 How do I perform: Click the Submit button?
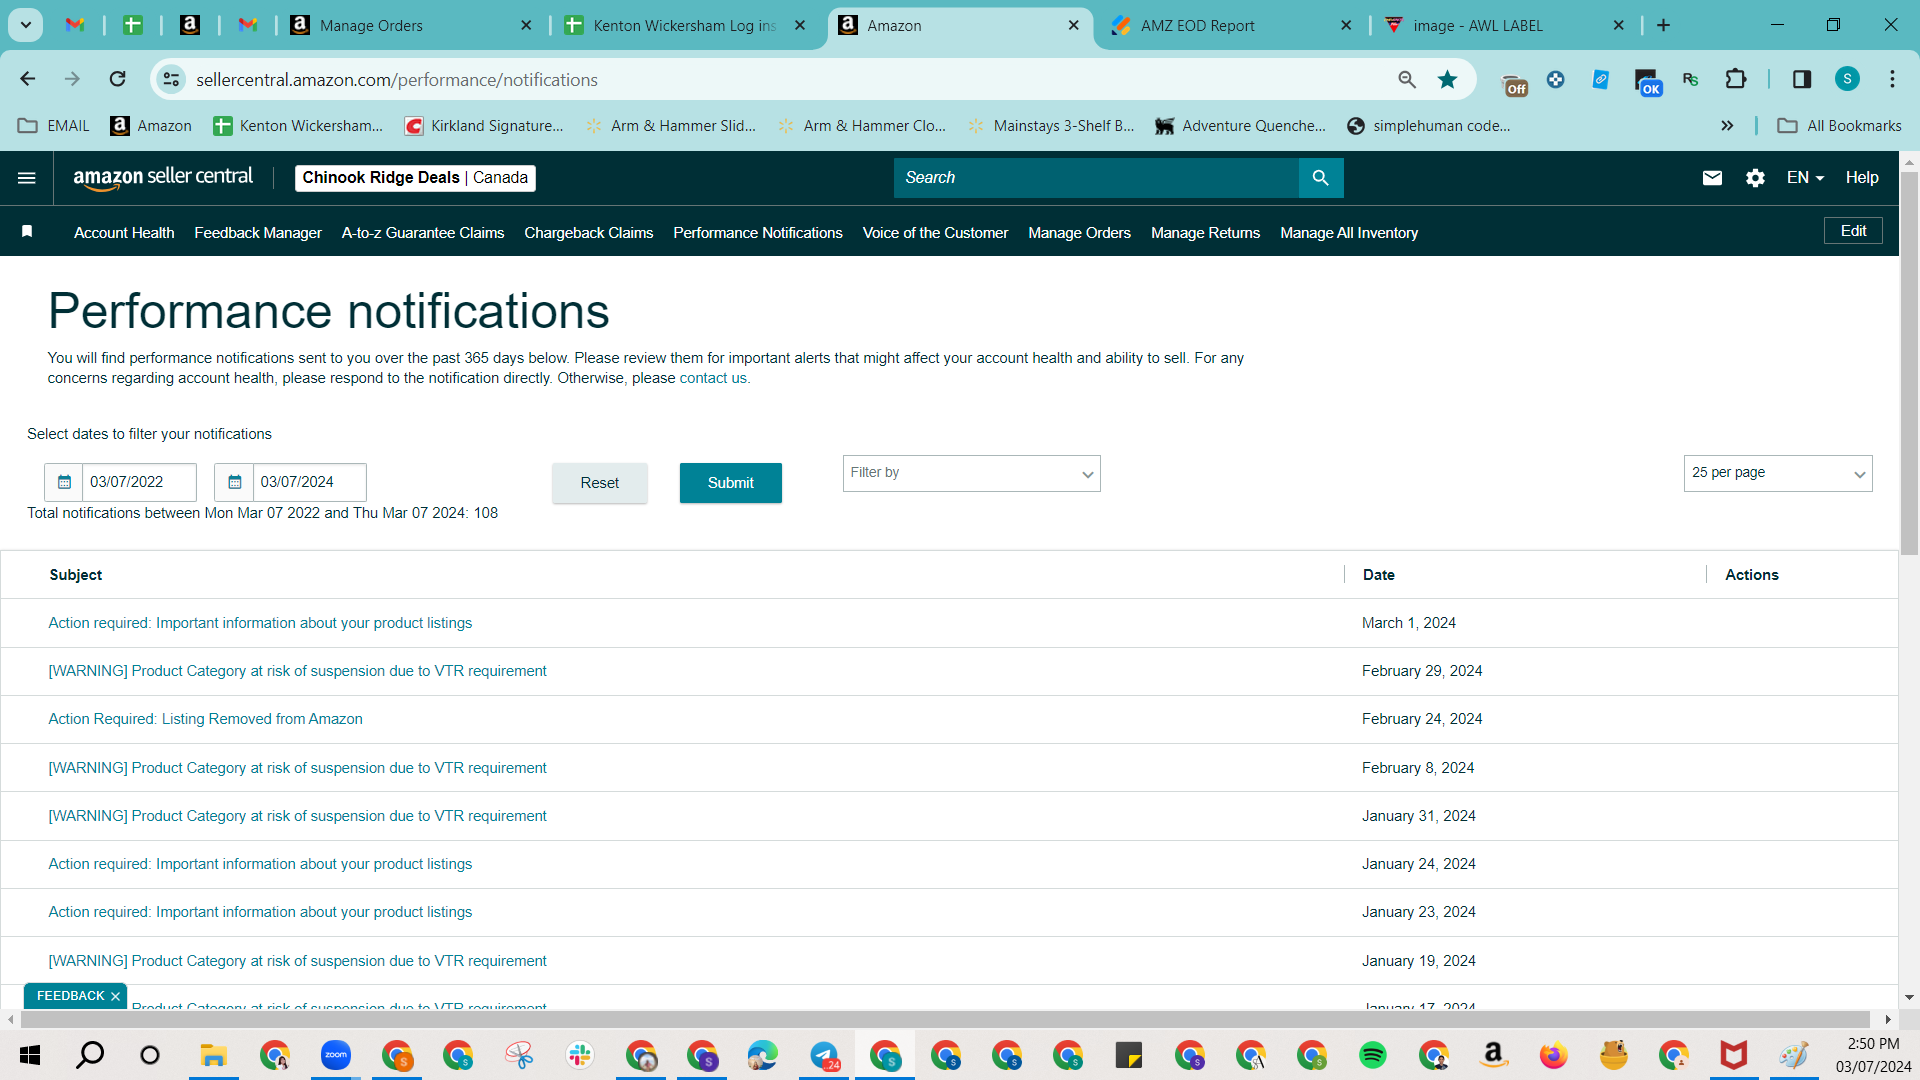point(731,483)
